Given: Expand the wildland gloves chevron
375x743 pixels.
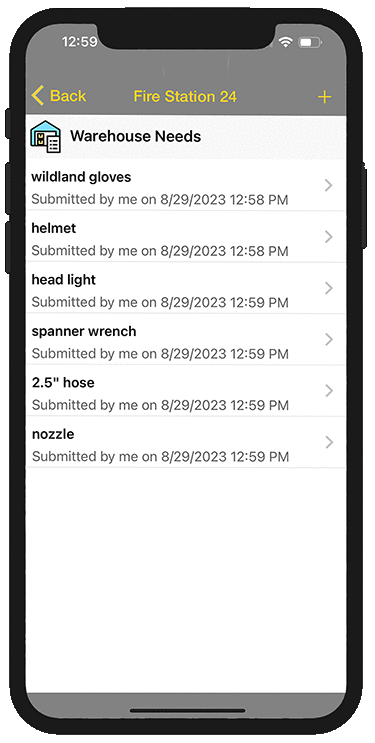Looking at the screenshot, I should tap(329, 186).
